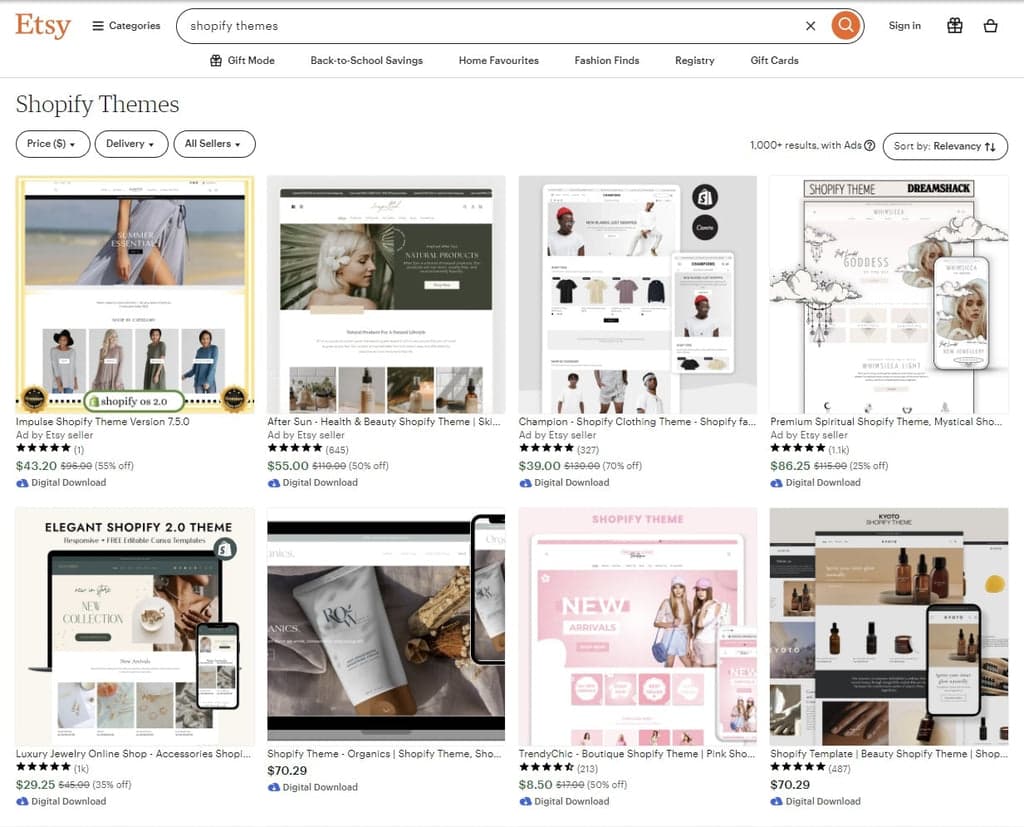Expand the Delivery filter
The image size is (1024, 827).
click(x=131, y=144)
